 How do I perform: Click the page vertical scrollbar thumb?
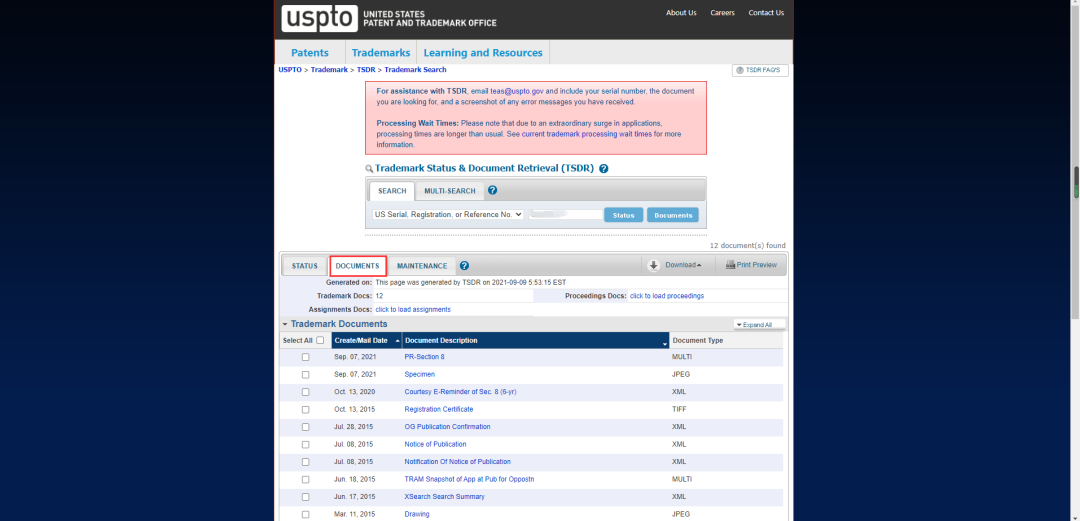click(x=1077, y=183)
